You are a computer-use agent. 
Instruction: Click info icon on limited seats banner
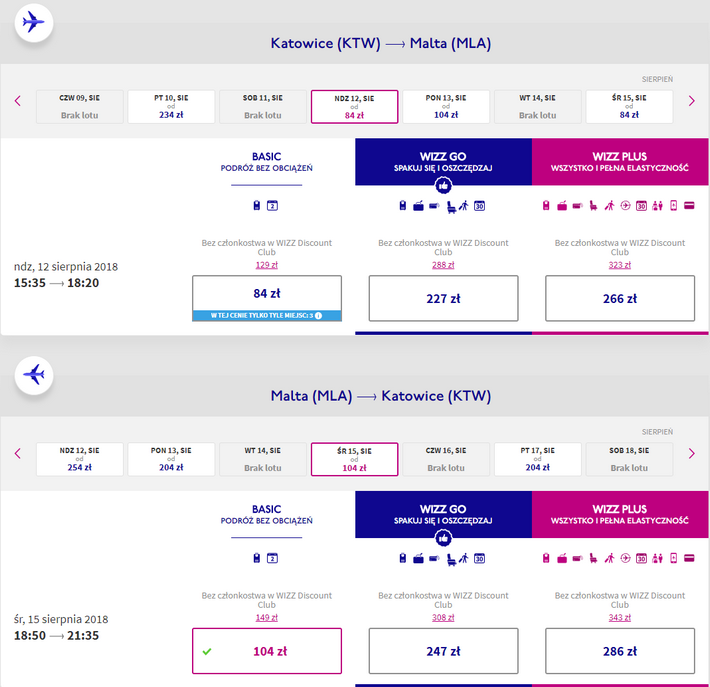point(318,316)
